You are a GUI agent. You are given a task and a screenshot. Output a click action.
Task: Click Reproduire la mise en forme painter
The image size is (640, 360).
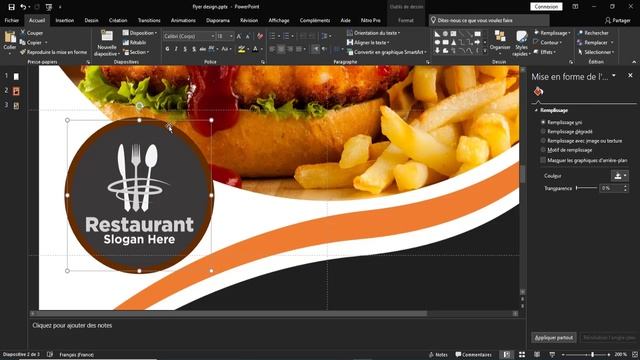point(53,52)
